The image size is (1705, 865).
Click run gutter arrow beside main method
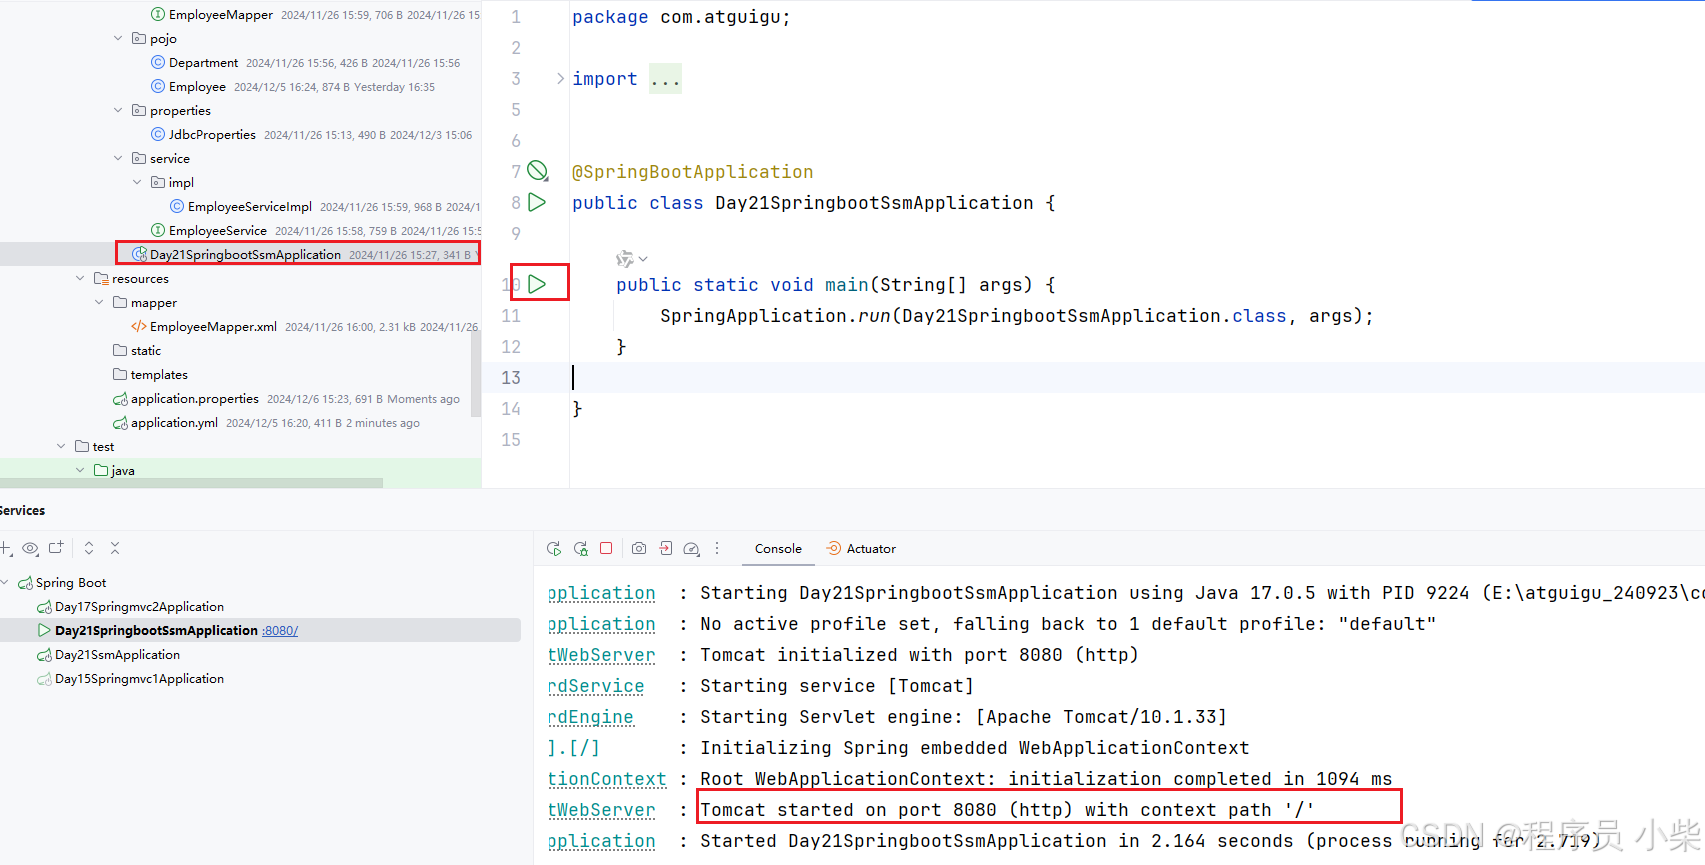537,284
